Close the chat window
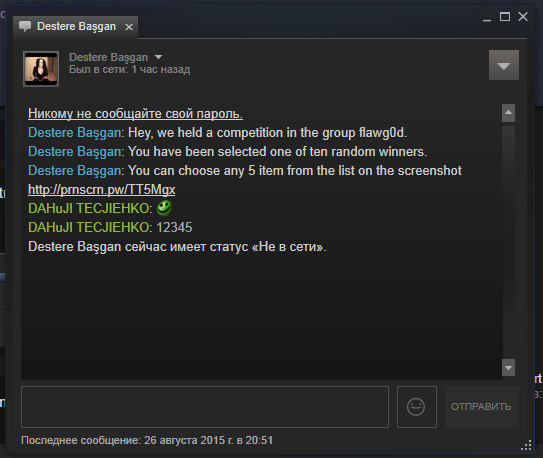The image size is (543, 458). [523, 17]
